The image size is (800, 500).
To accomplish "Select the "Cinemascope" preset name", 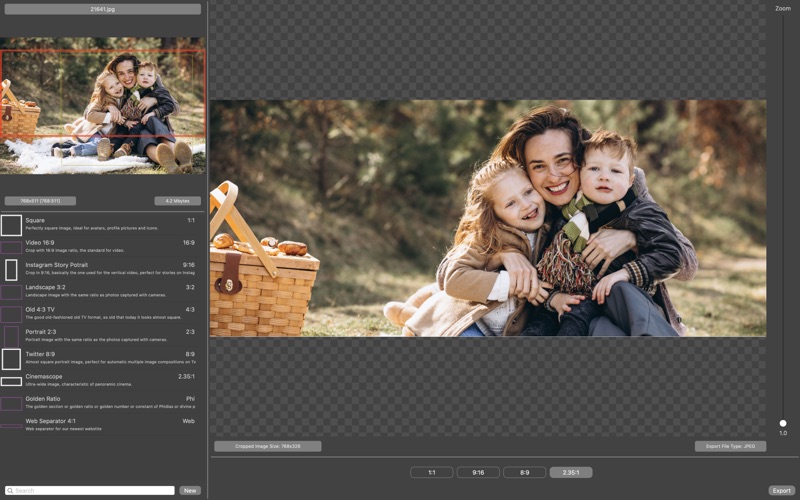I will point(44,377).
